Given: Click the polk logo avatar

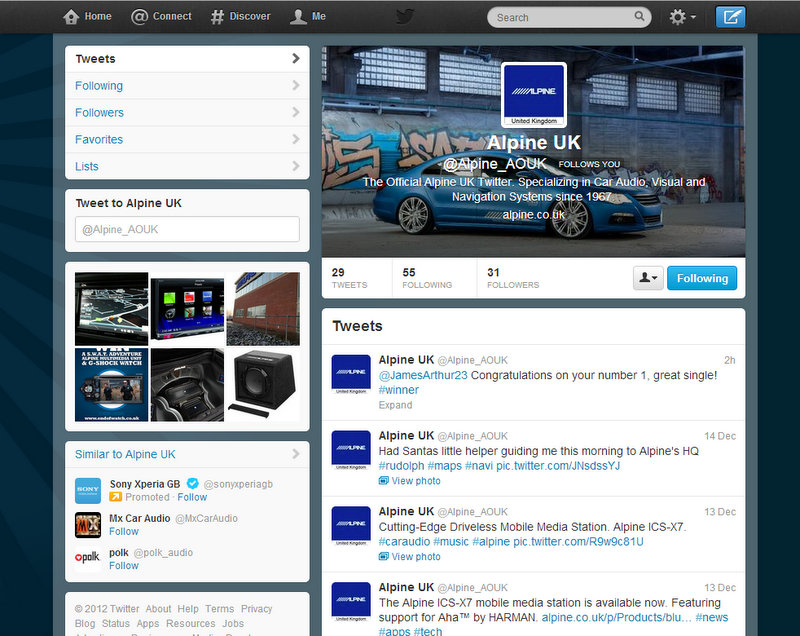Looking at the screenshot, I should (x=88, y=558).
